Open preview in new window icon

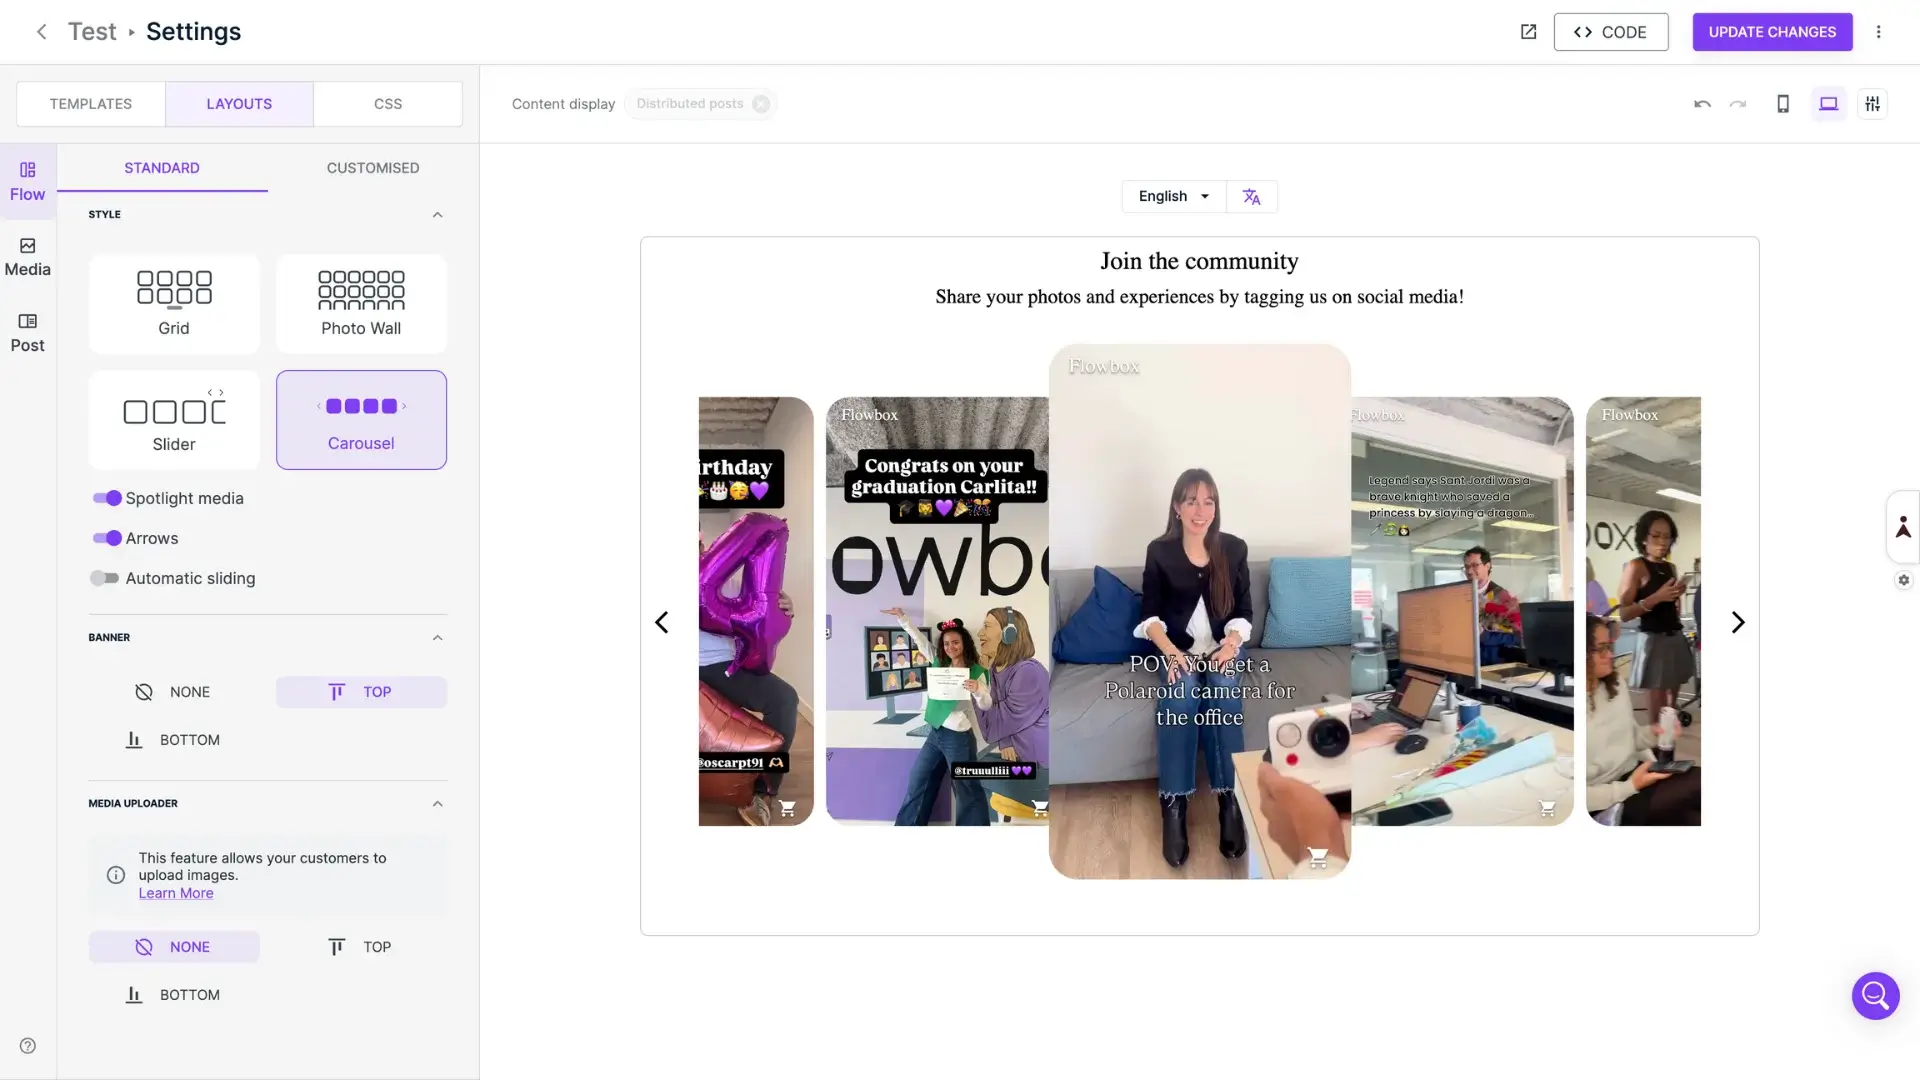coord(1528,32)
